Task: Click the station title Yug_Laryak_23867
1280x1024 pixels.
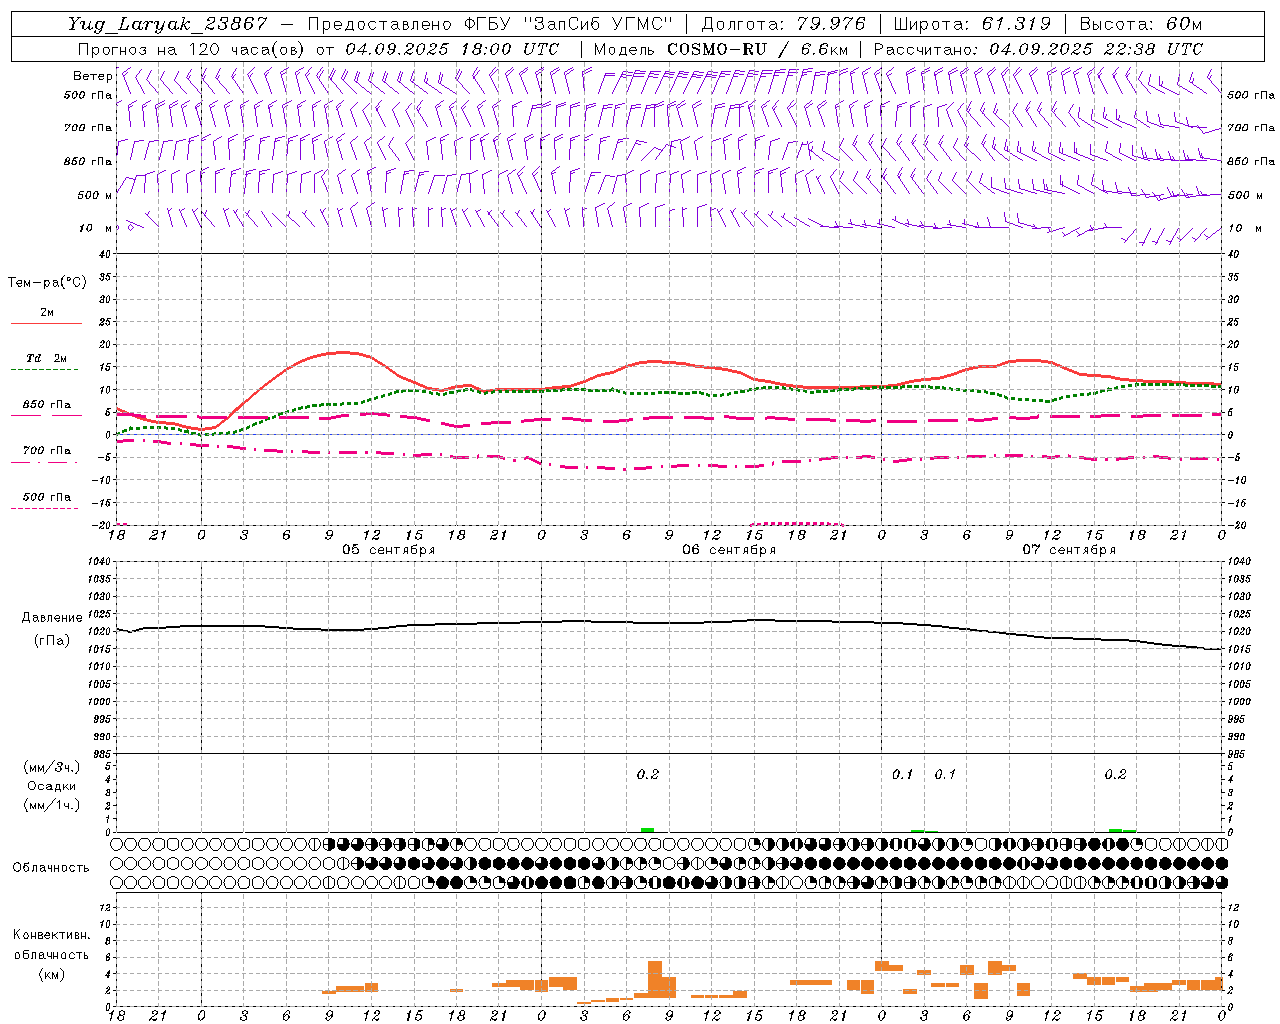Action: click(x=168, y=24)
